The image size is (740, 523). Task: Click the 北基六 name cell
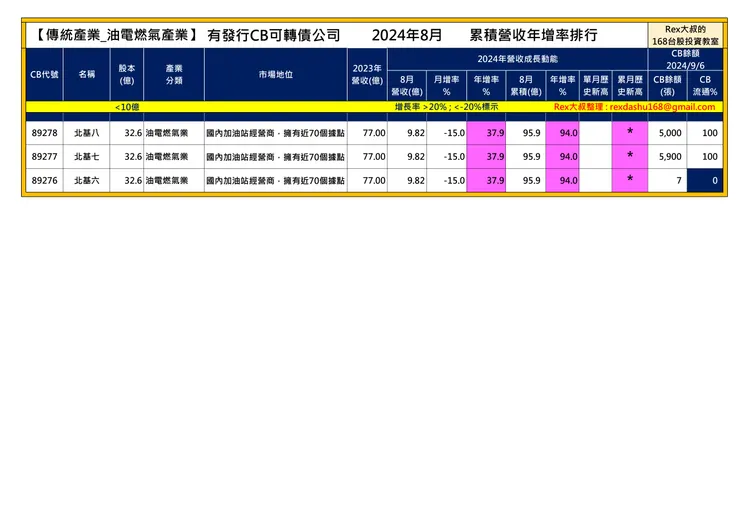click(x=87, y=180)
